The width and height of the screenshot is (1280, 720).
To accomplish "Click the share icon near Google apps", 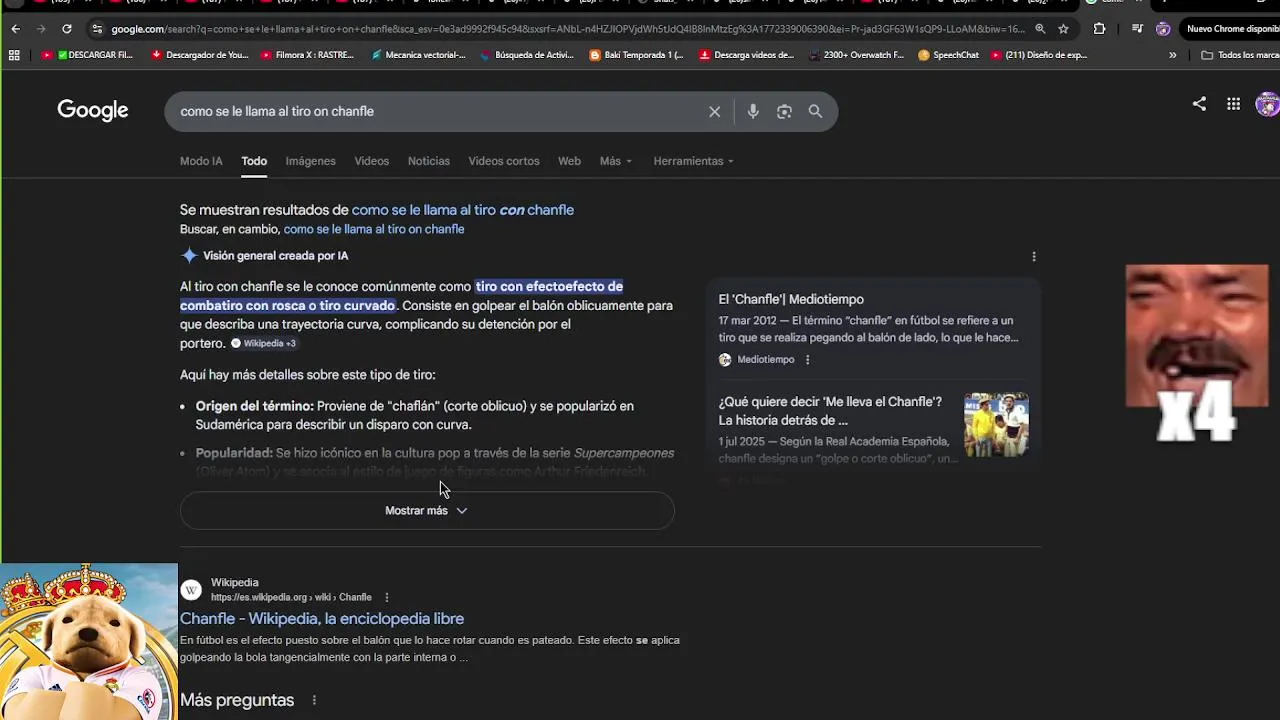I will (x=1199, y=104).
